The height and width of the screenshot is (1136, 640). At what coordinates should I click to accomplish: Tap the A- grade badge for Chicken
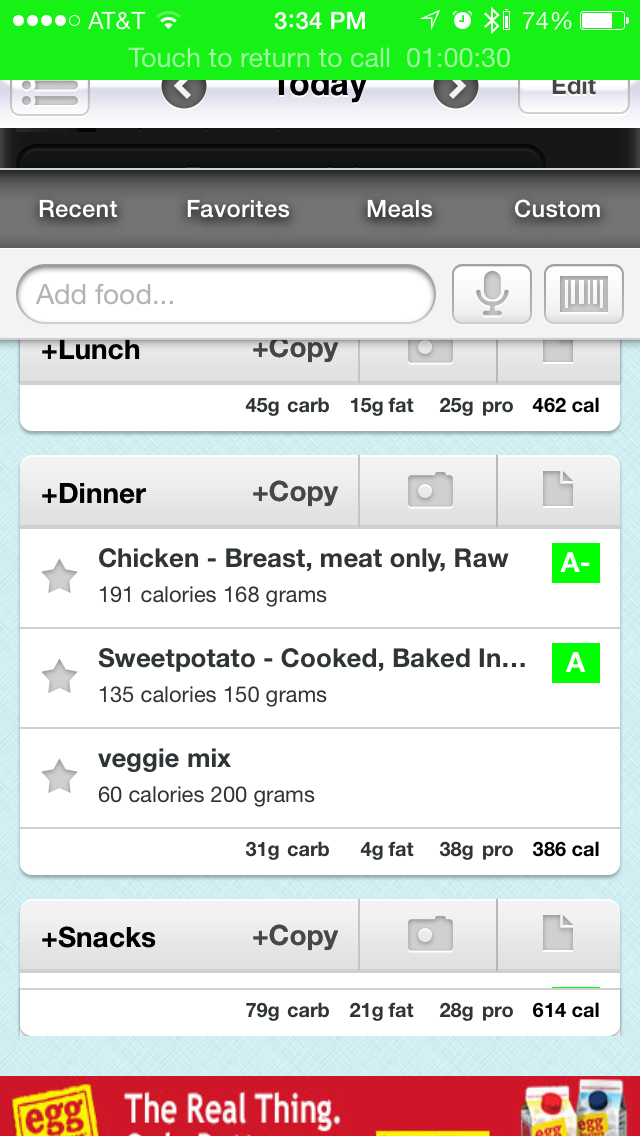575,563
